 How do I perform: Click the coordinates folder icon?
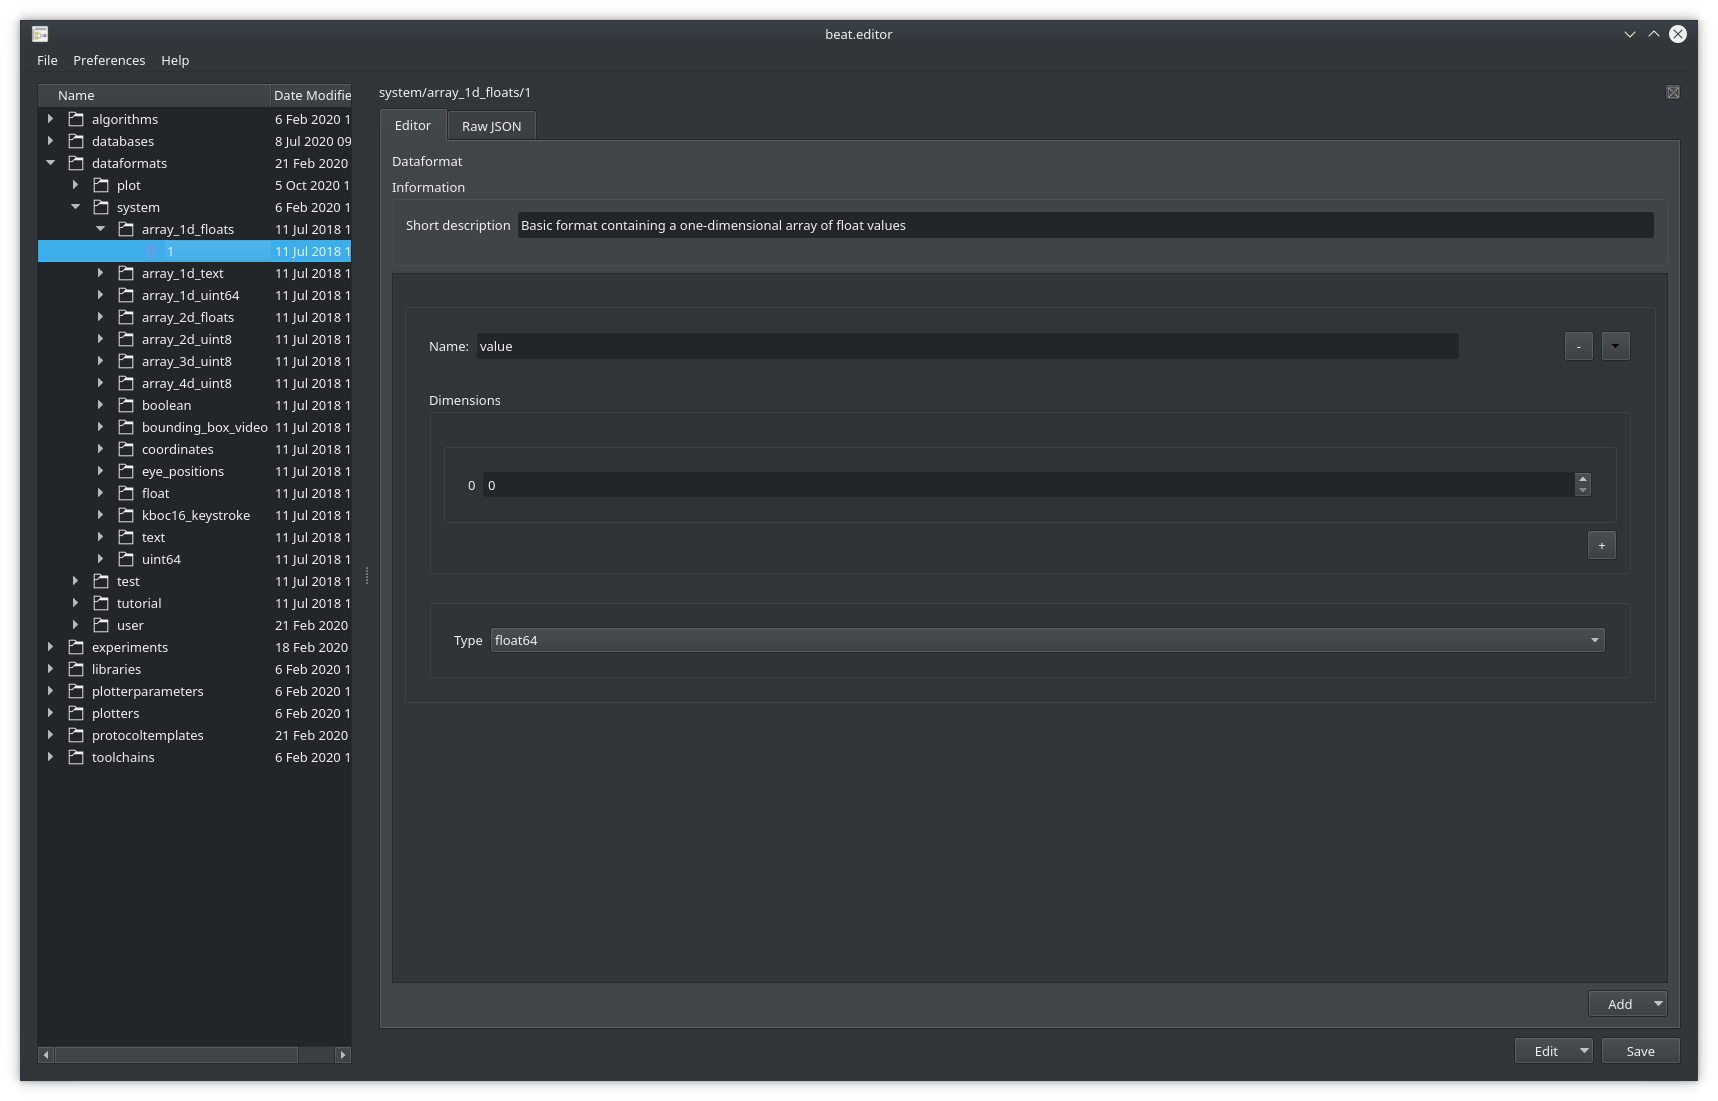126,449
